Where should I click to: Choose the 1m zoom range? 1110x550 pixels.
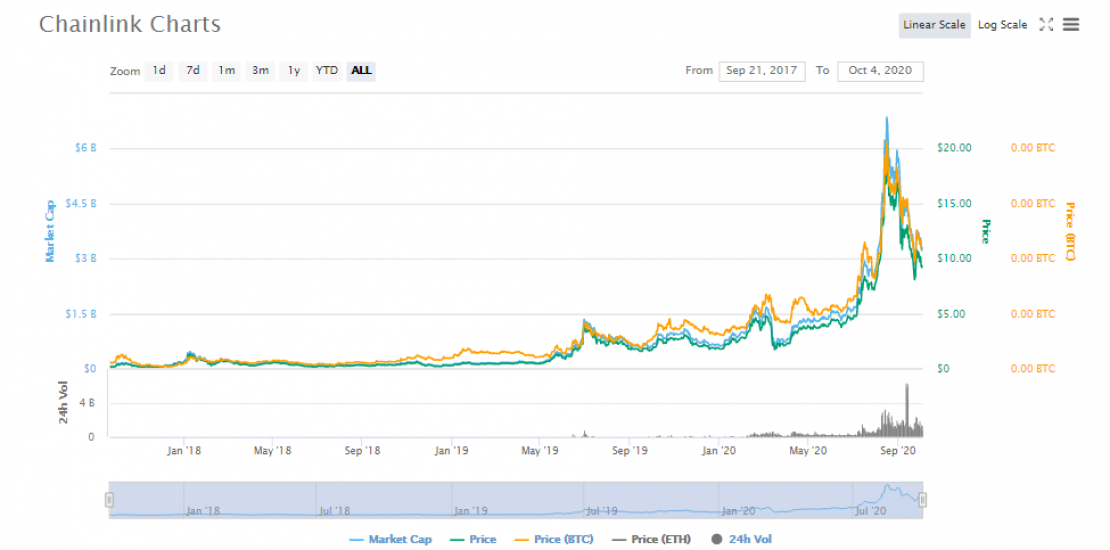tap(227, 71)
